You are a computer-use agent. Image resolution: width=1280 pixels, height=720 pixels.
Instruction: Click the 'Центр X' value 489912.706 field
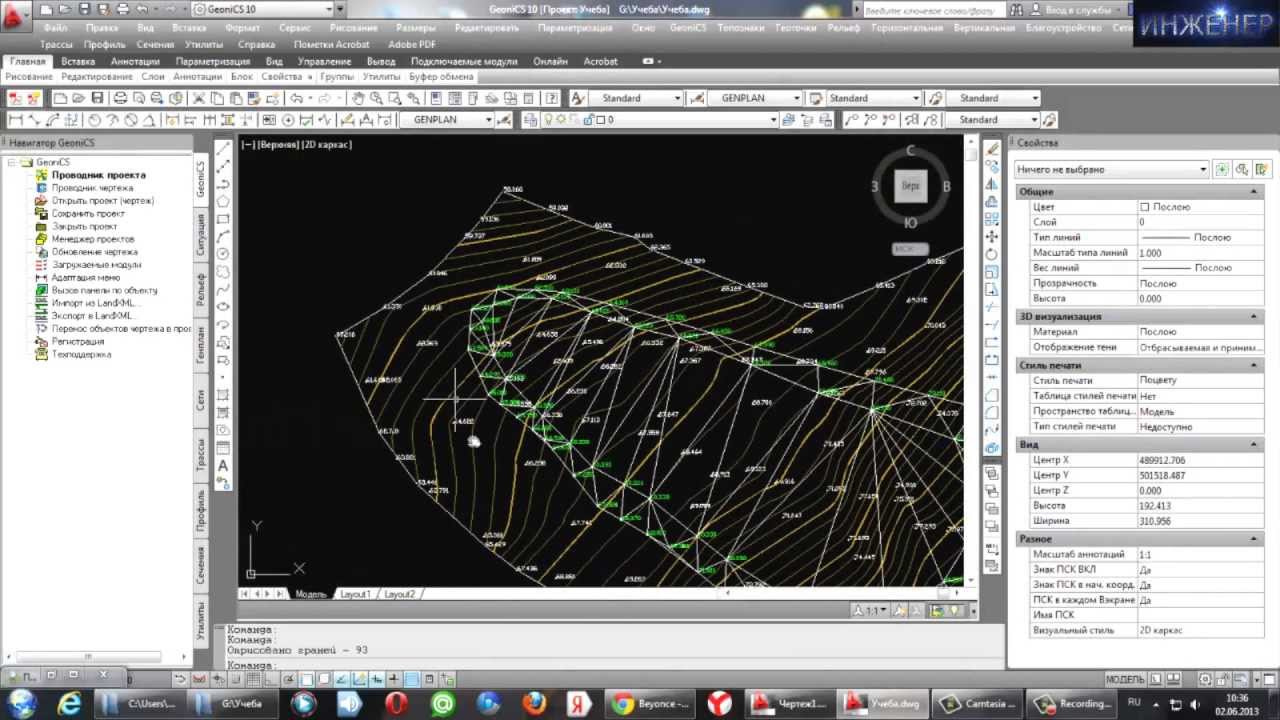click(1202, 460)
